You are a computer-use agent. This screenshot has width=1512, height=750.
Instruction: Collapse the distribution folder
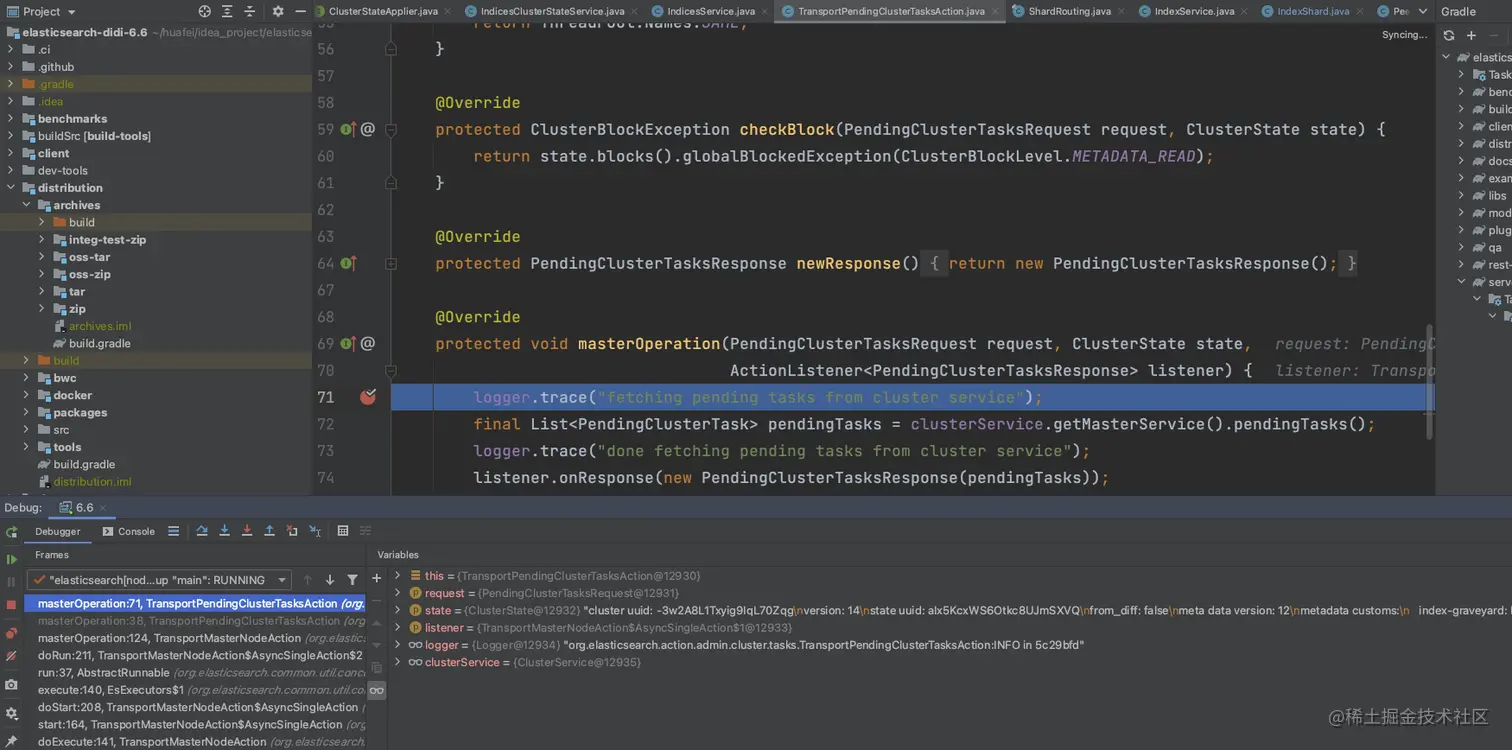(x=11, y=188)
